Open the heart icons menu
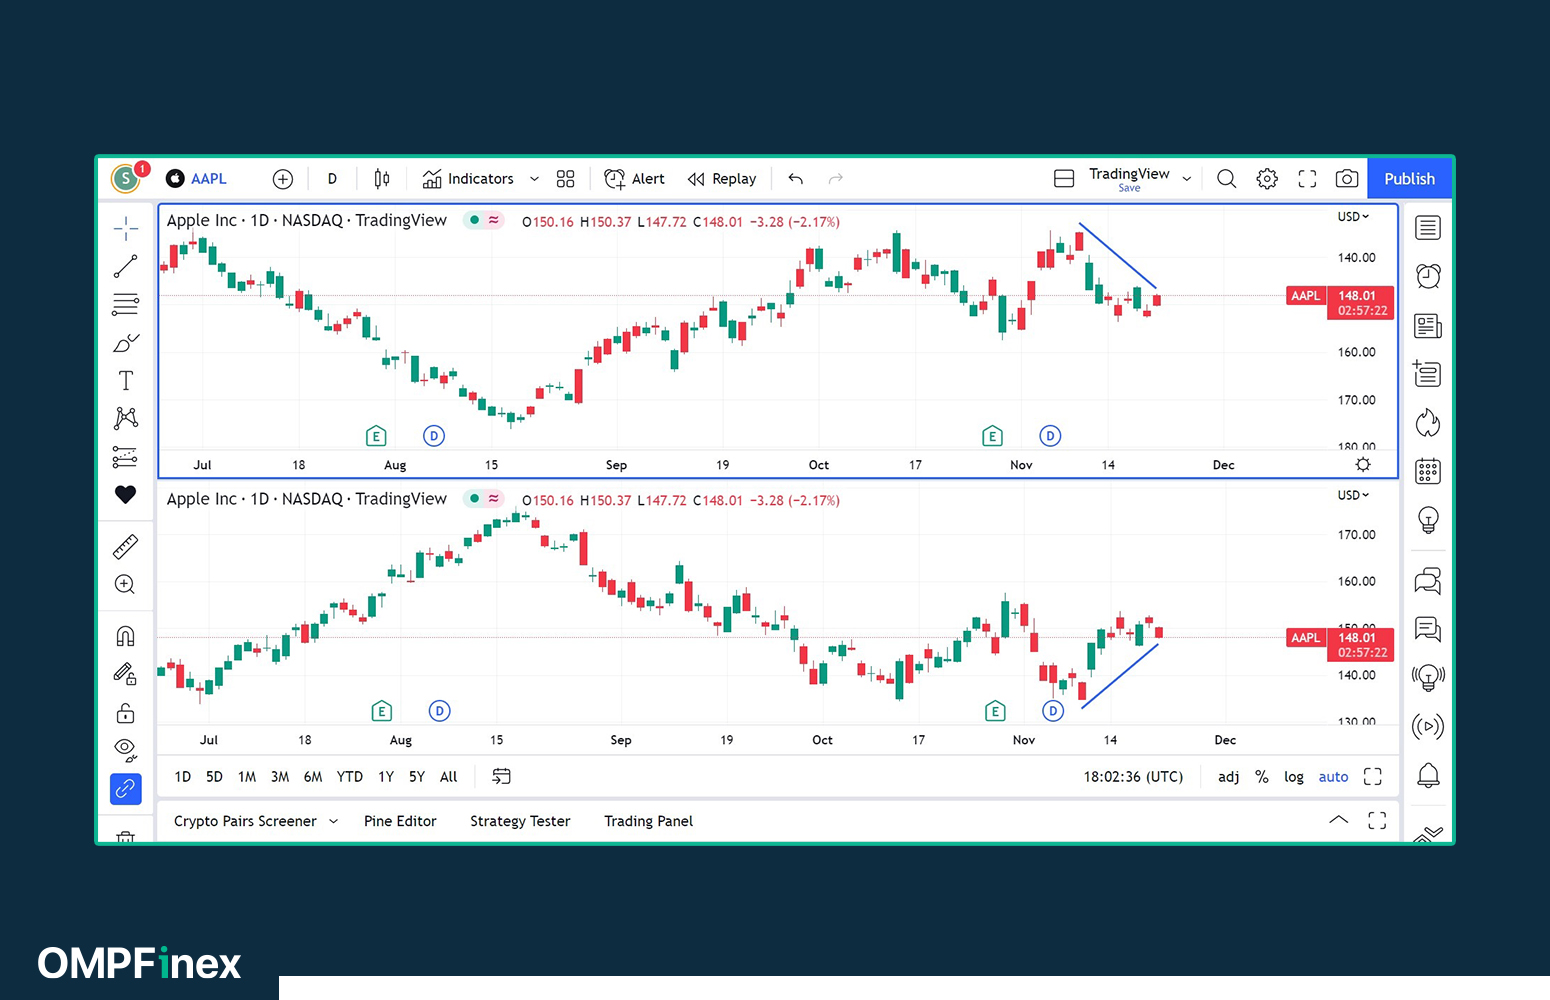Screen dimensions: 1550x1000 click(x=126, y=494)
